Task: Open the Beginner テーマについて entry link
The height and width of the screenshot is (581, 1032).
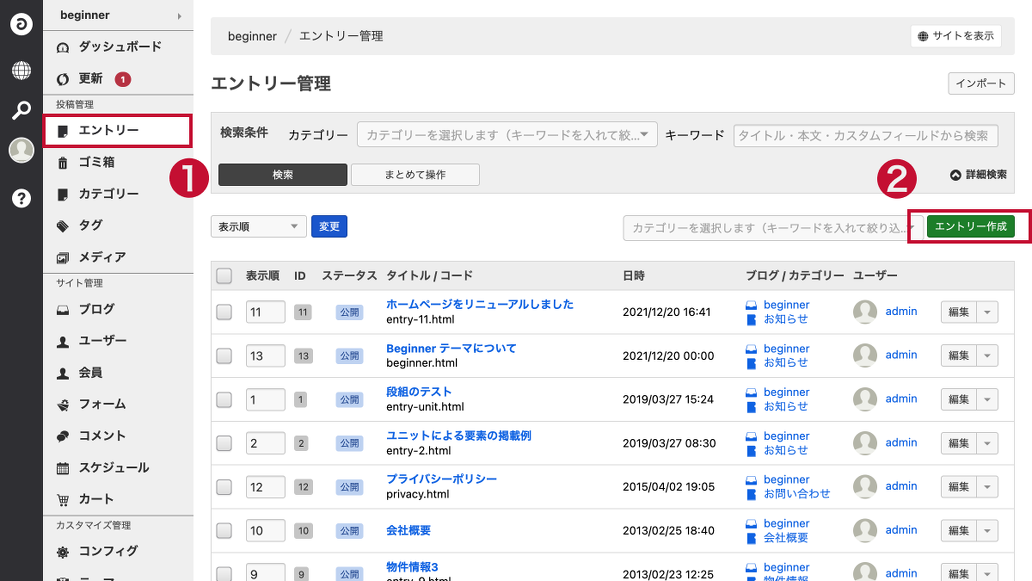Action: coord(451,348)
